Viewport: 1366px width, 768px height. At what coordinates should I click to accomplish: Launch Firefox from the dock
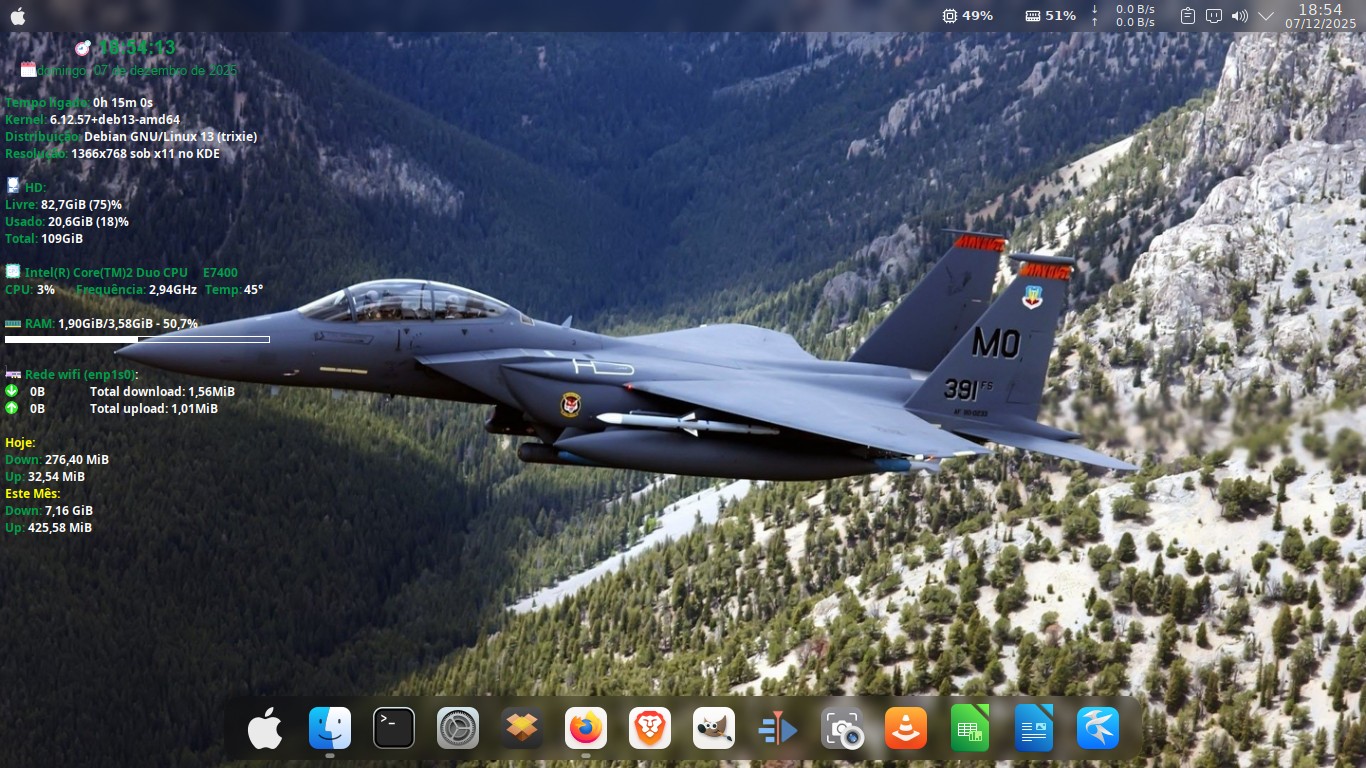coord(586,728)
